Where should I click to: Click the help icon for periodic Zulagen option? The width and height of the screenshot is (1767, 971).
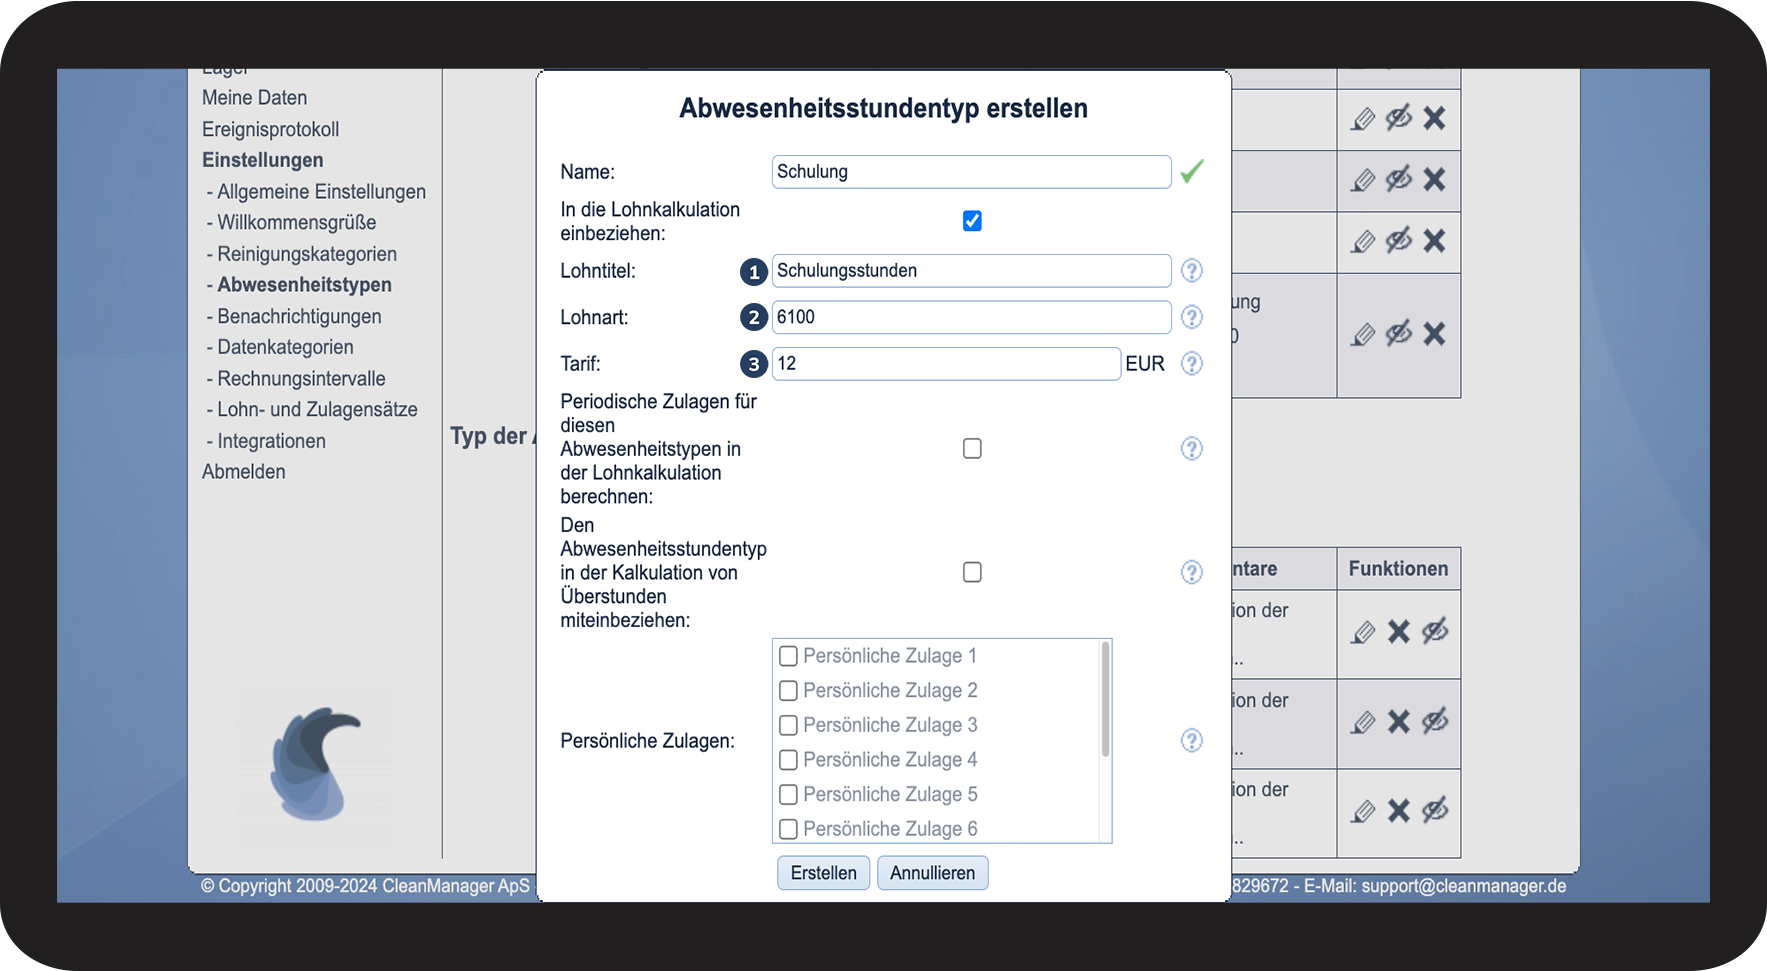pyautogui.click(x=1191, y=449)
